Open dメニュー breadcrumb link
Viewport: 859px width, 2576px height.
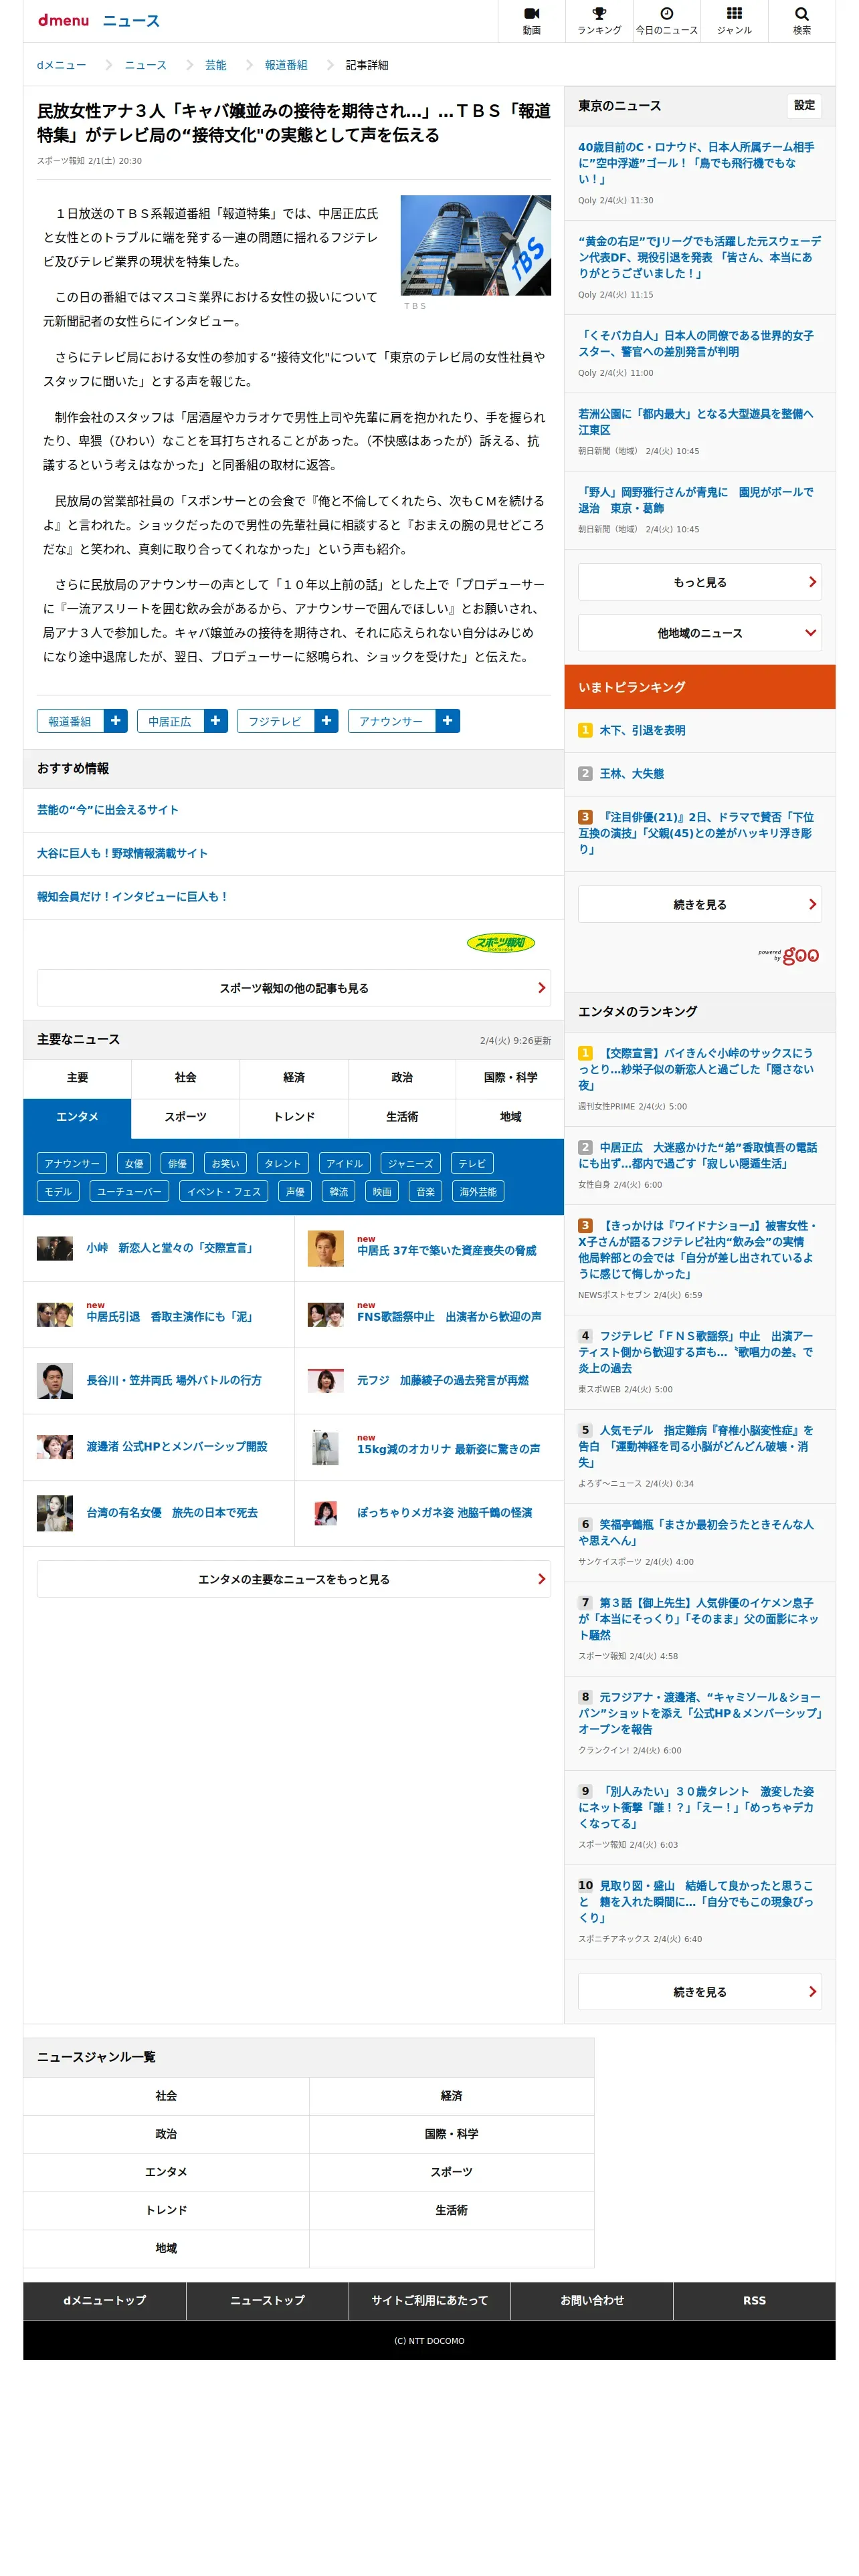(62, 65)
